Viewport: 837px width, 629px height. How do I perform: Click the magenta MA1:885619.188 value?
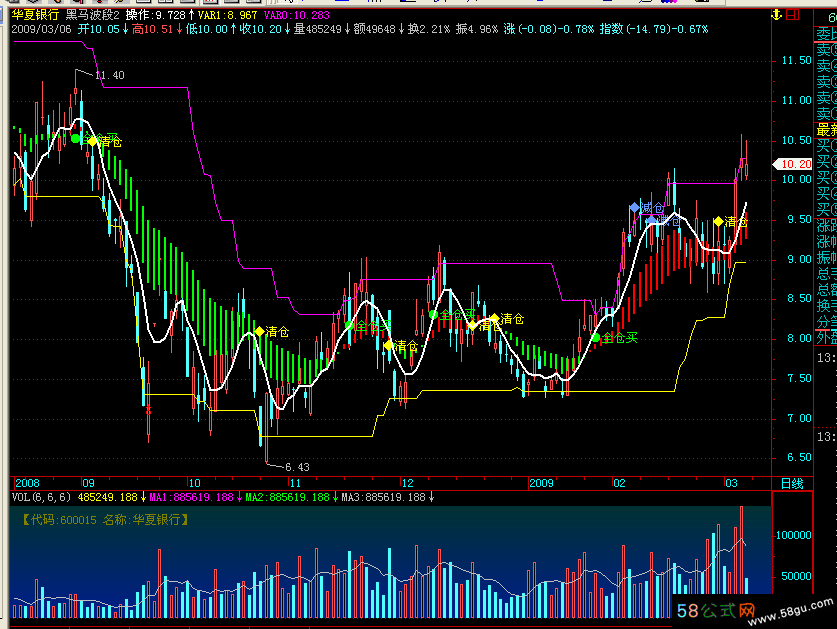191,497
